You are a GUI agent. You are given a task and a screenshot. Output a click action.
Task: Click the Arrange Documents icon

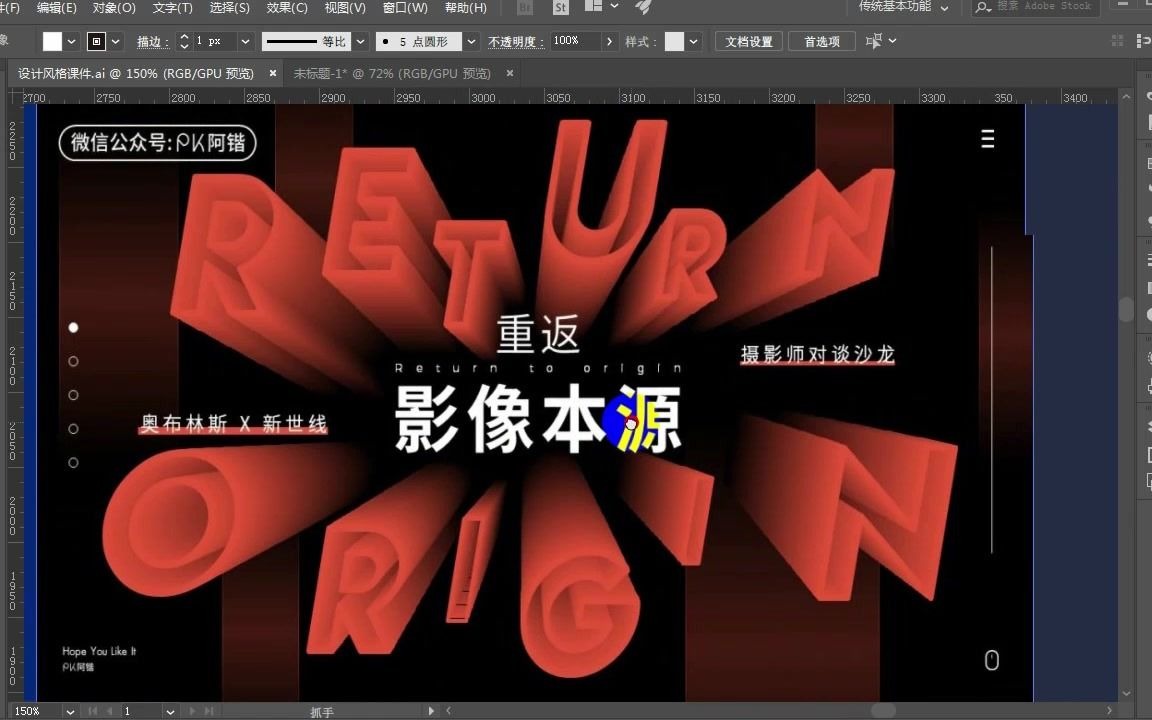coord(593,8)
